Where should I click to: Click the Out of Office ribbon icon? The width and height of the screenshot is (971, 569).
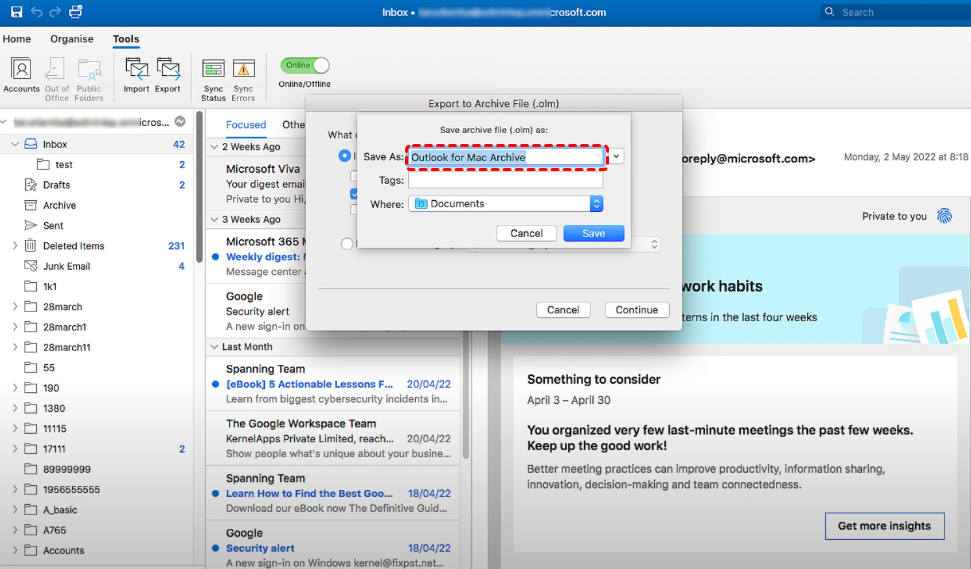tap(56, 79)
